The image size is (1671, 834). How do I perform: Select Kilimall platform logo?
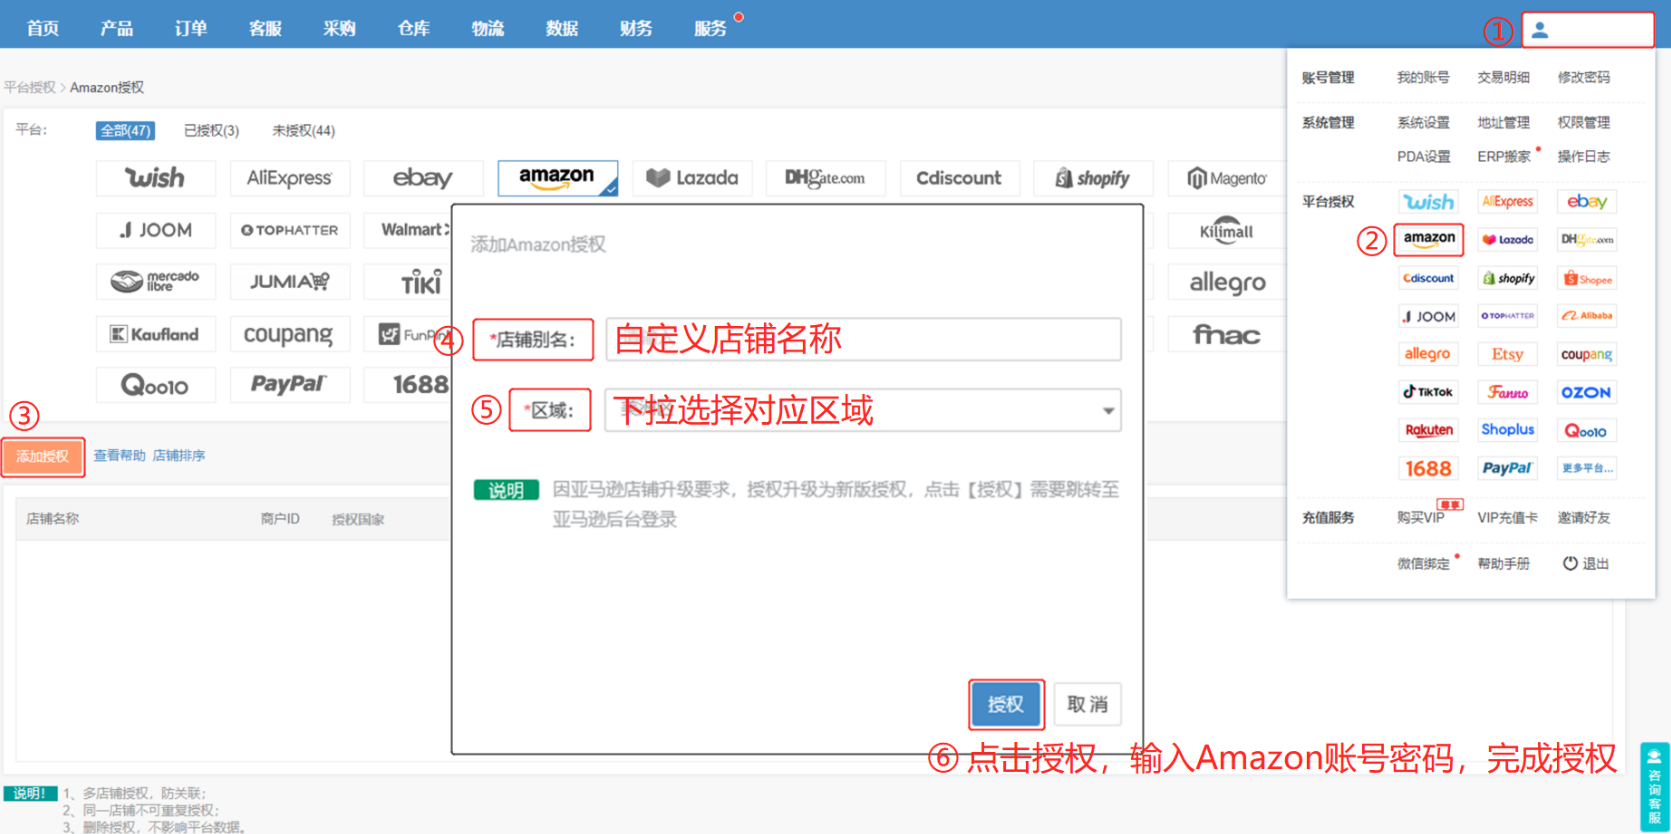click(1227, 231)
